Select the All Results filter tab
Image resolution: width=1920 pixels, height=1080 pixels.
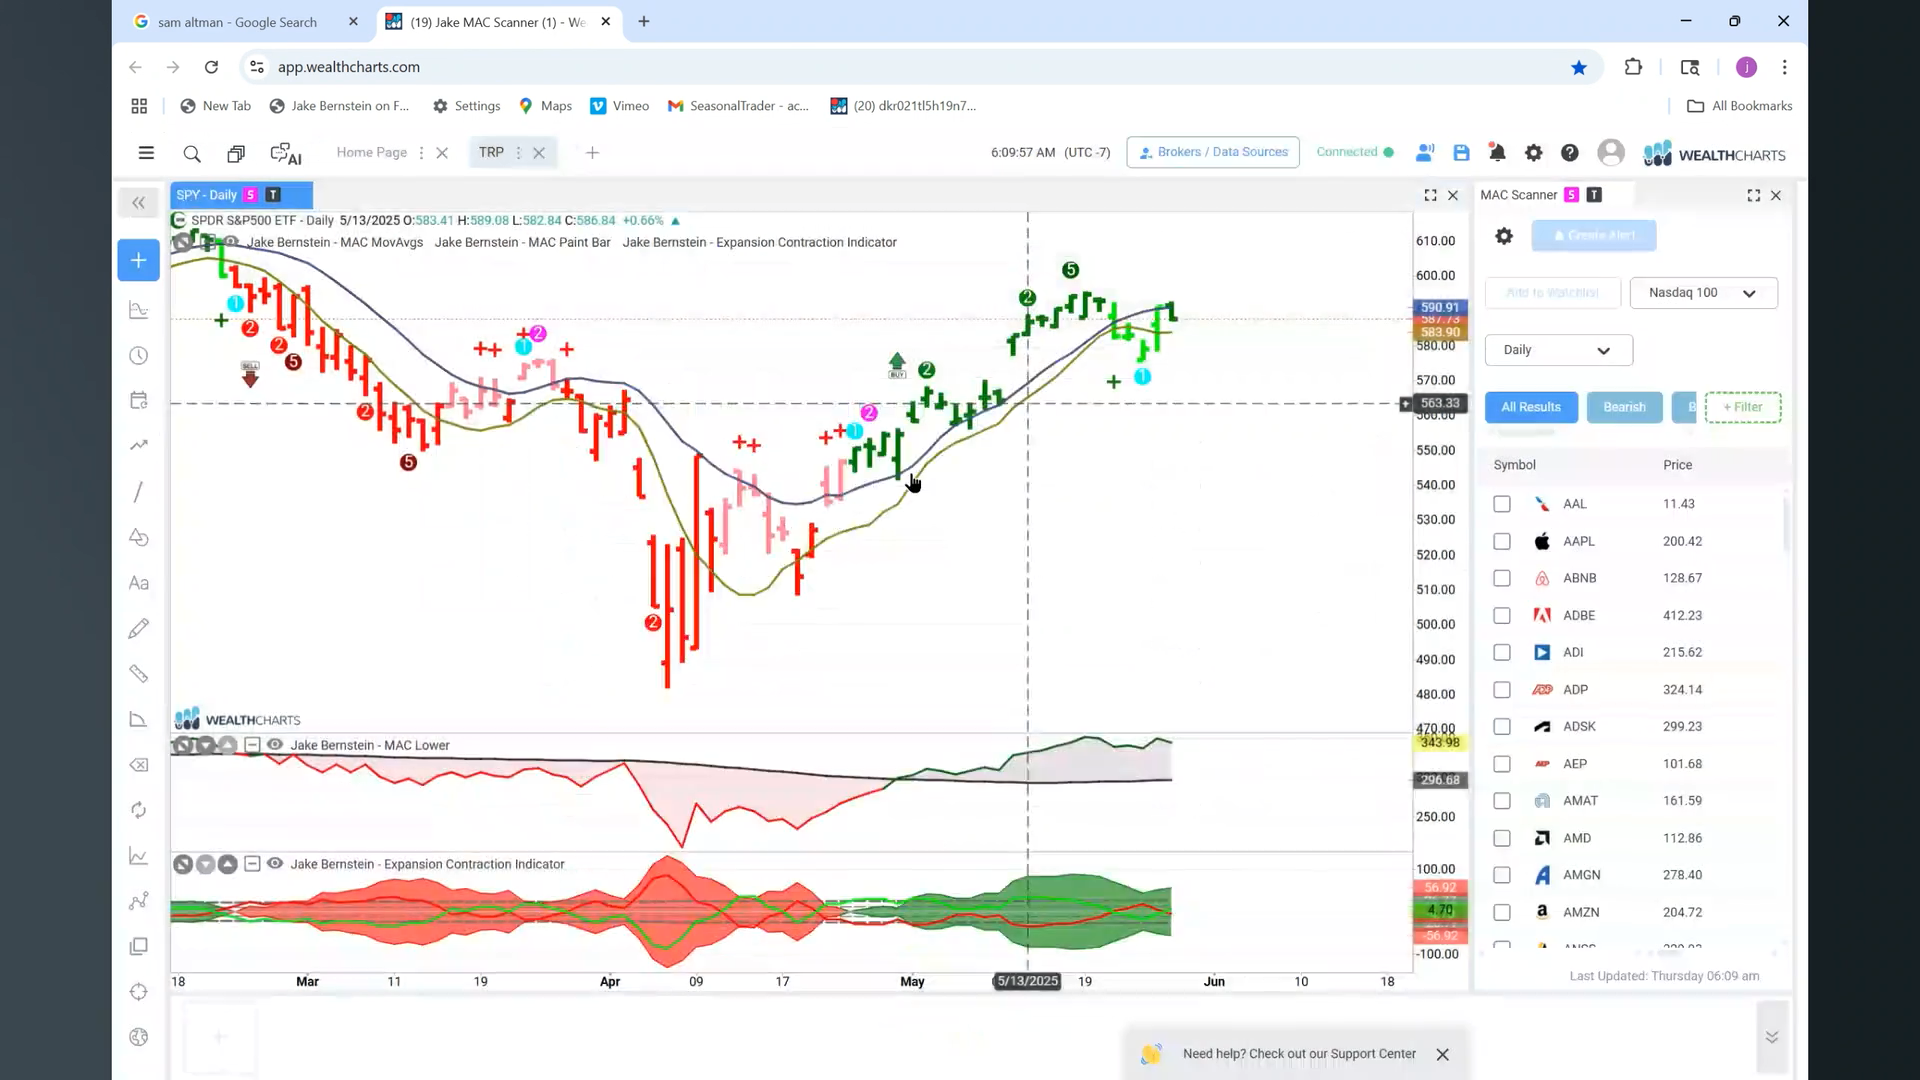pyautogui.click(x=1531, y=407)
